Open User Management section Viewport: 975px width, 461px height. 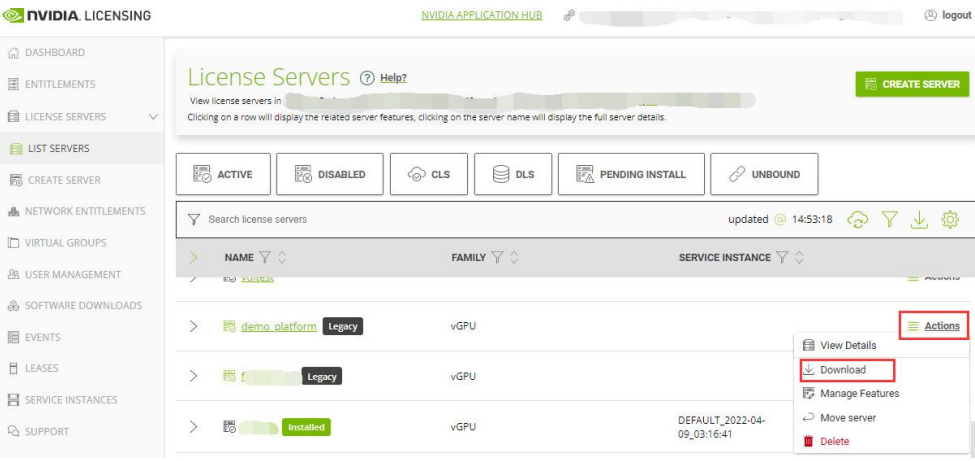pyautogui.click(x=64, y=274)
